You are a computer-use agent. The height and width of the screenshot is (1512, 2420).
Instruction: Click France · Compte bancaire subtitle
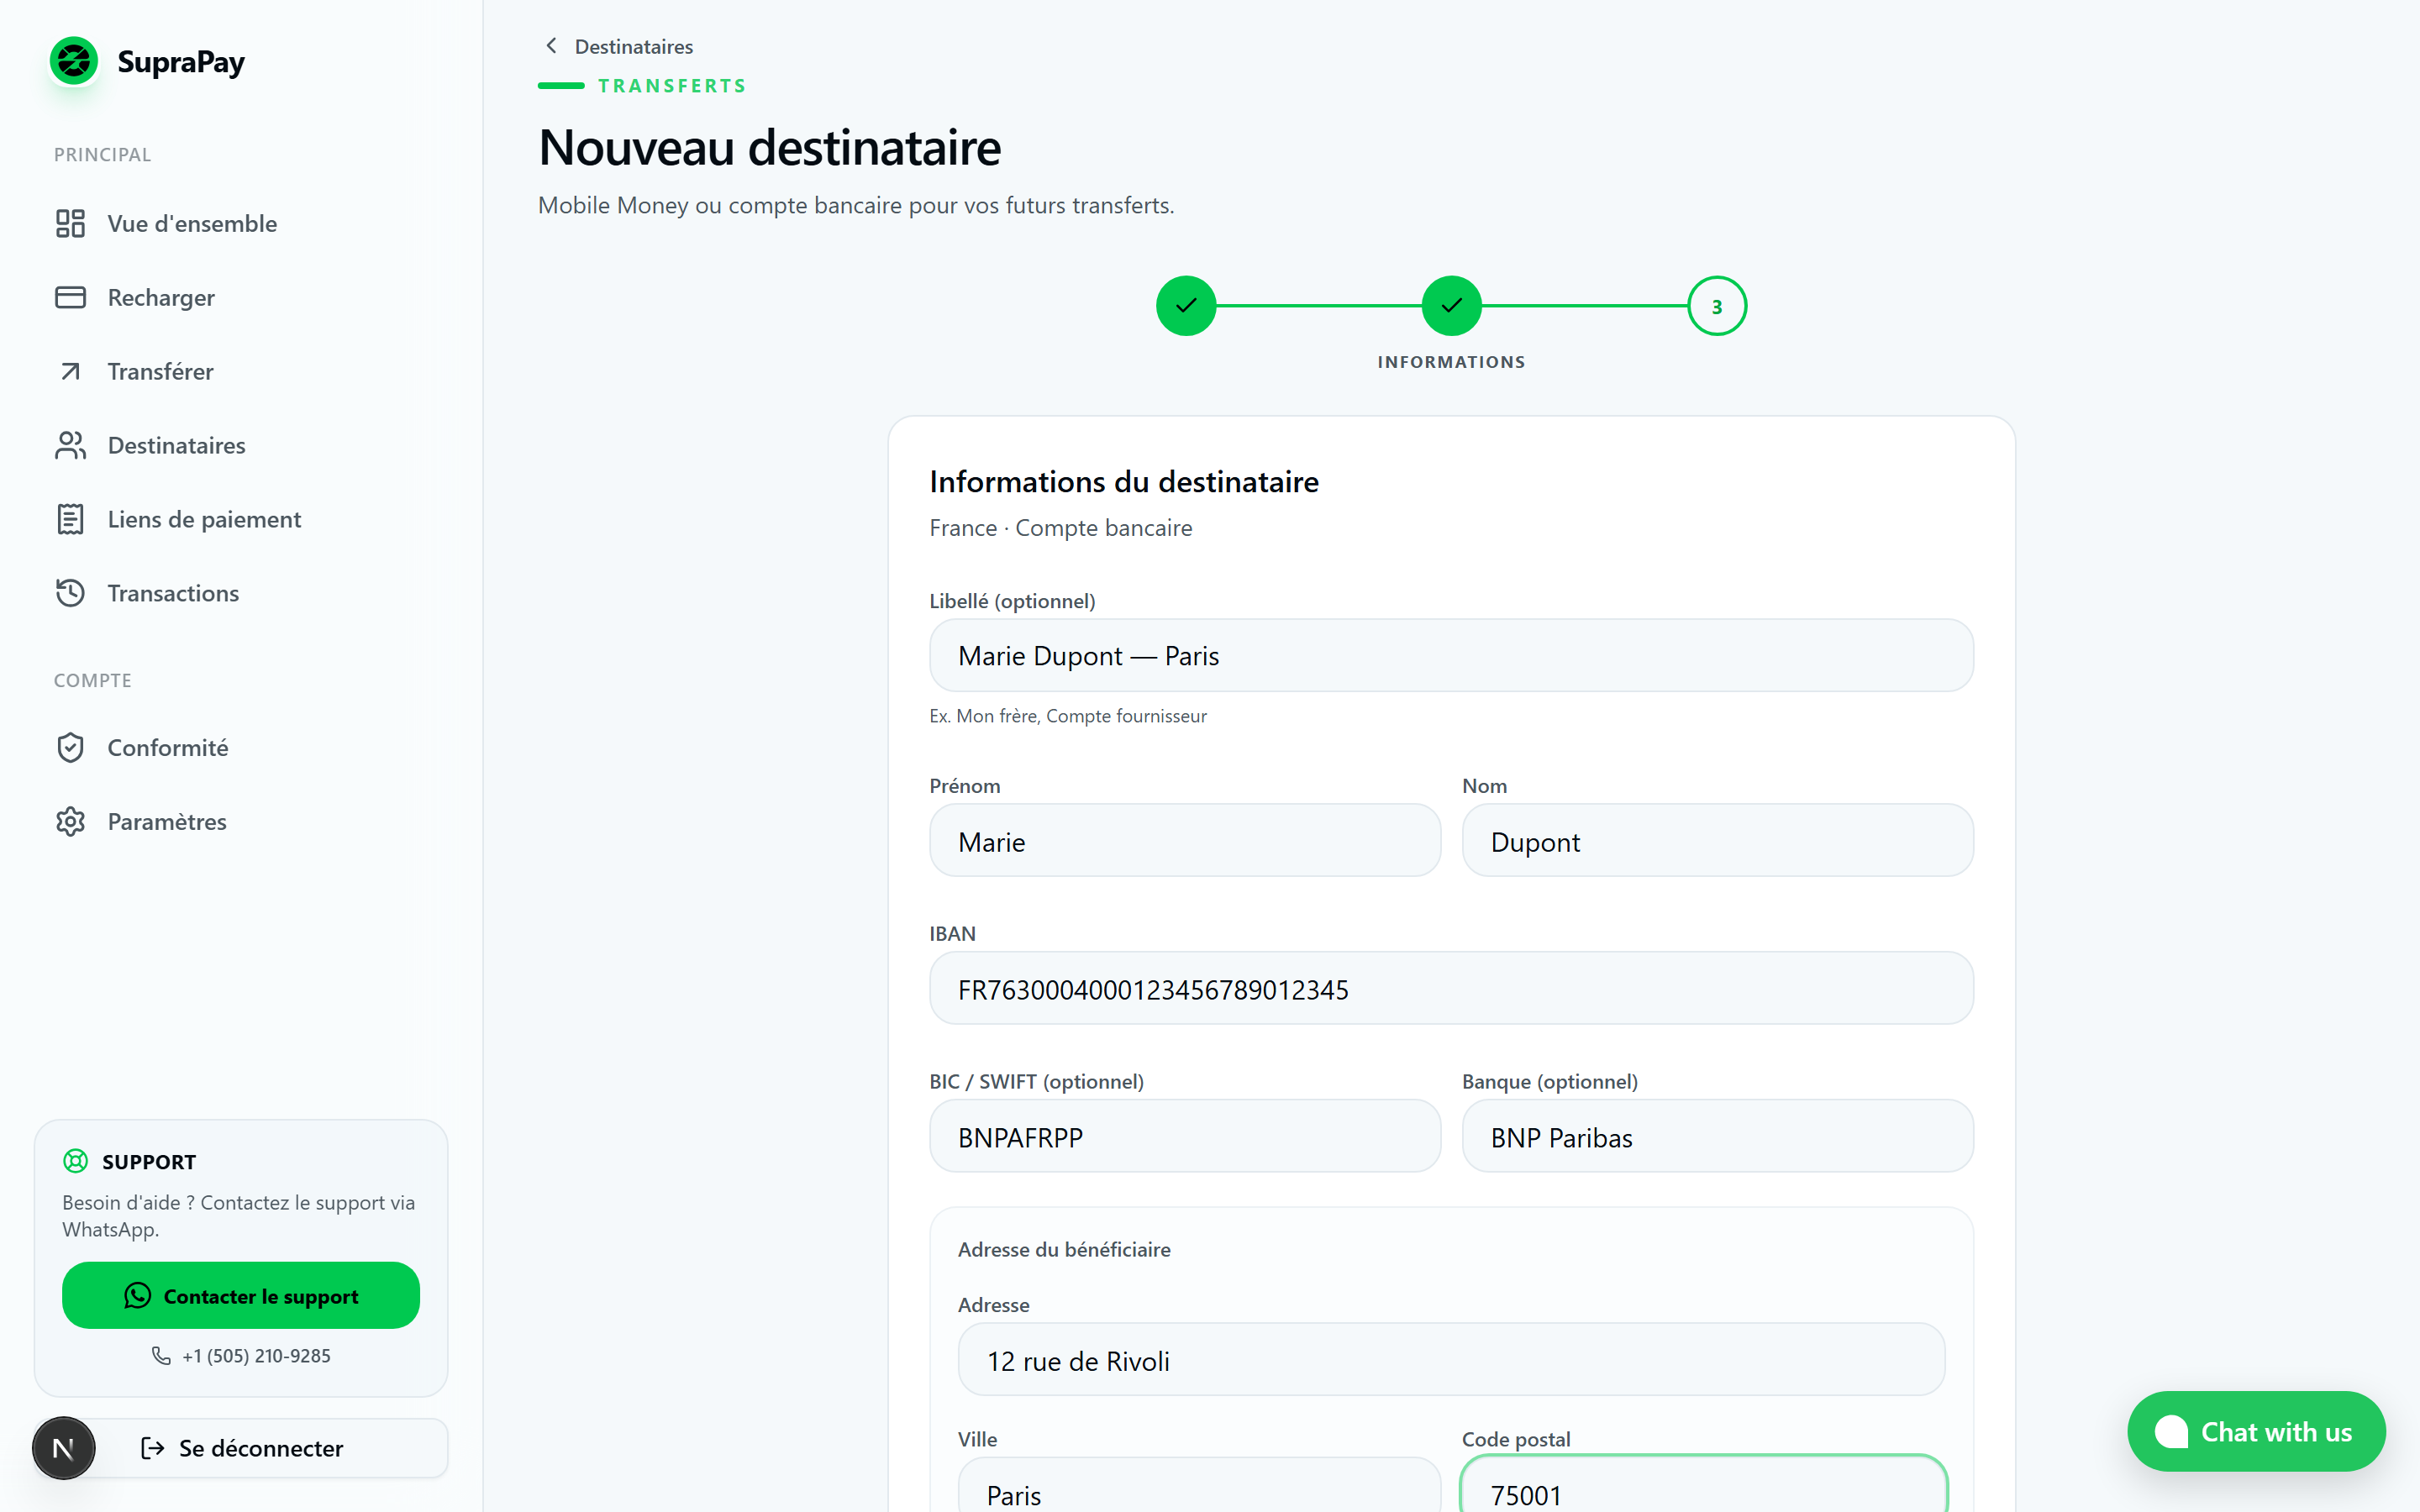click(x=1060, y=527)
